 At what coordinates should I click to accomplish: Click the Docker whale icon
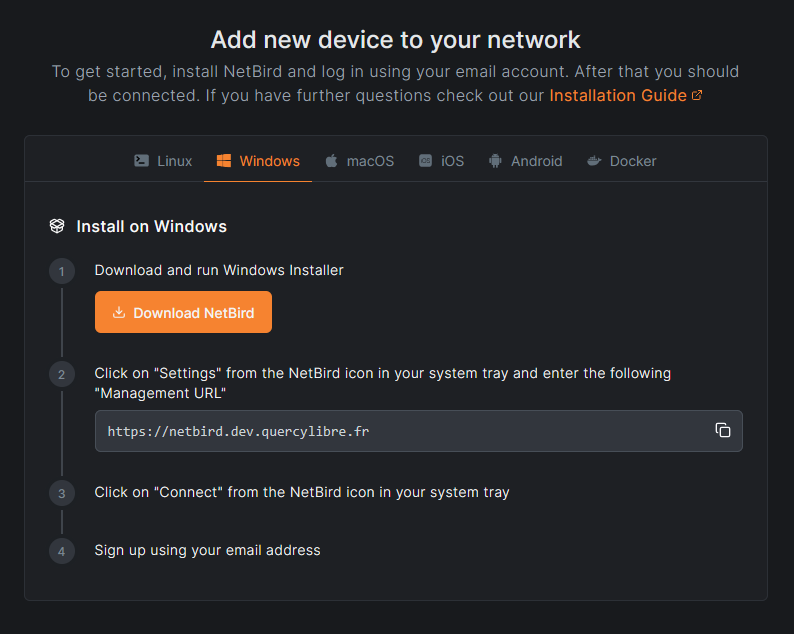pos(594,161)
